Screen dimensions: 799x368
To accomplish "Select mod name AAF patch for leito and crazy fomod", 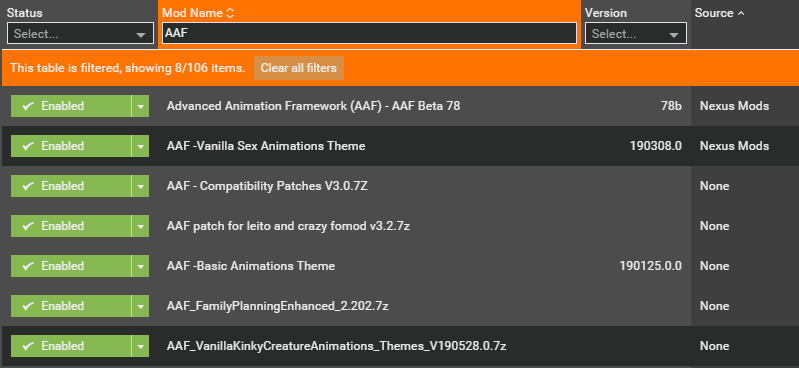I will 288,226.
